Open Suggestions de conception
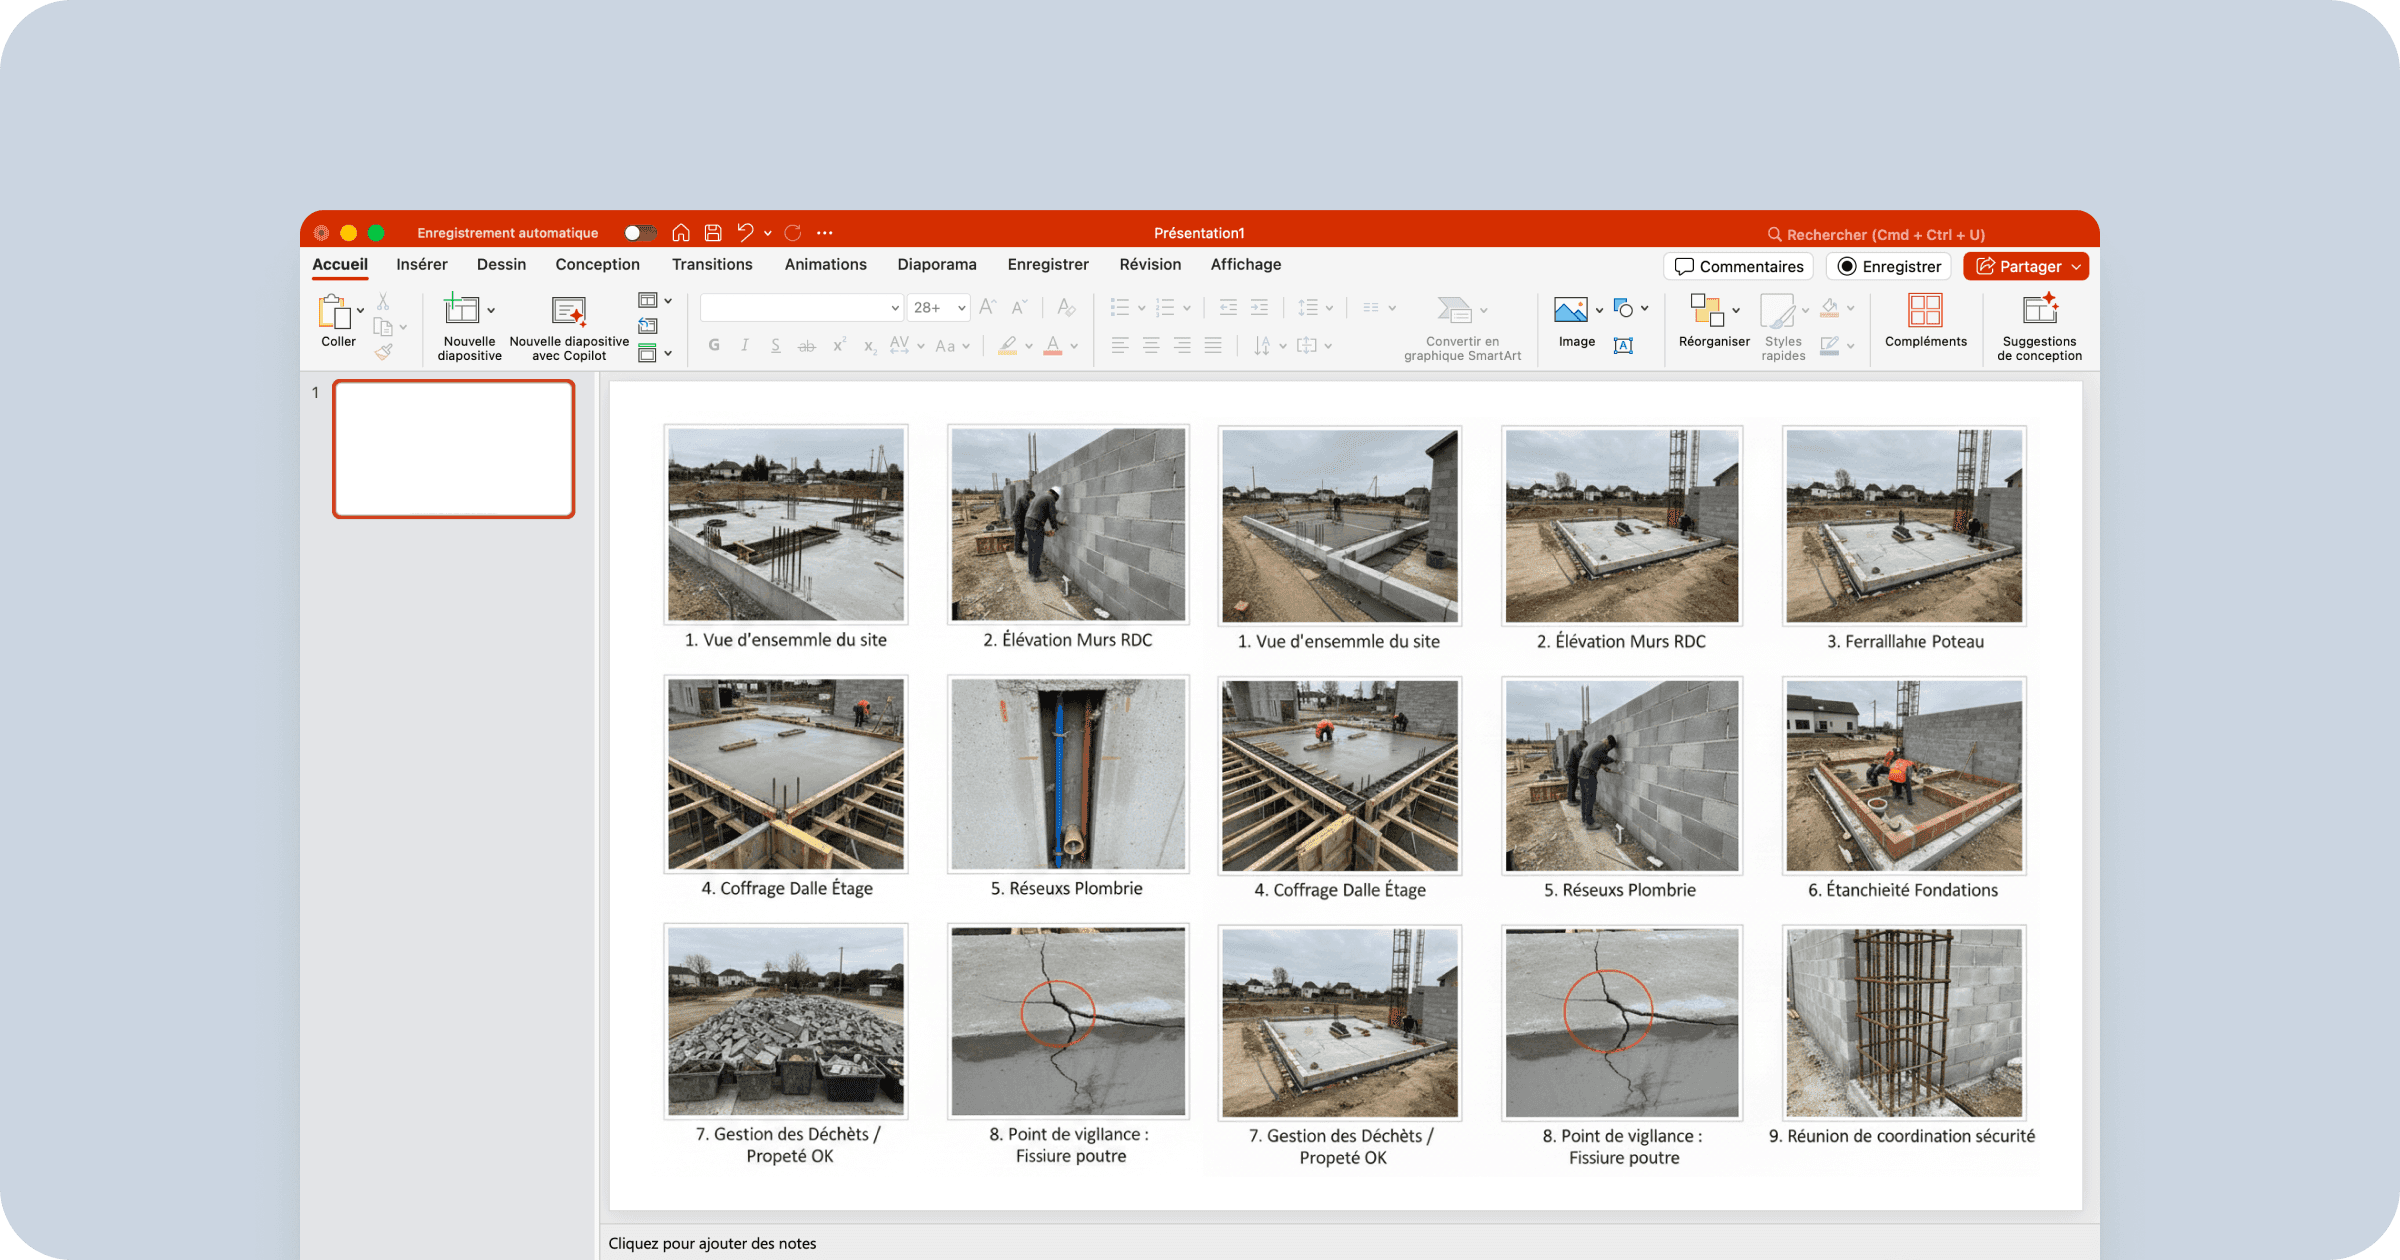This screenshot has height=1260, width=2400. coord(2039,312)
